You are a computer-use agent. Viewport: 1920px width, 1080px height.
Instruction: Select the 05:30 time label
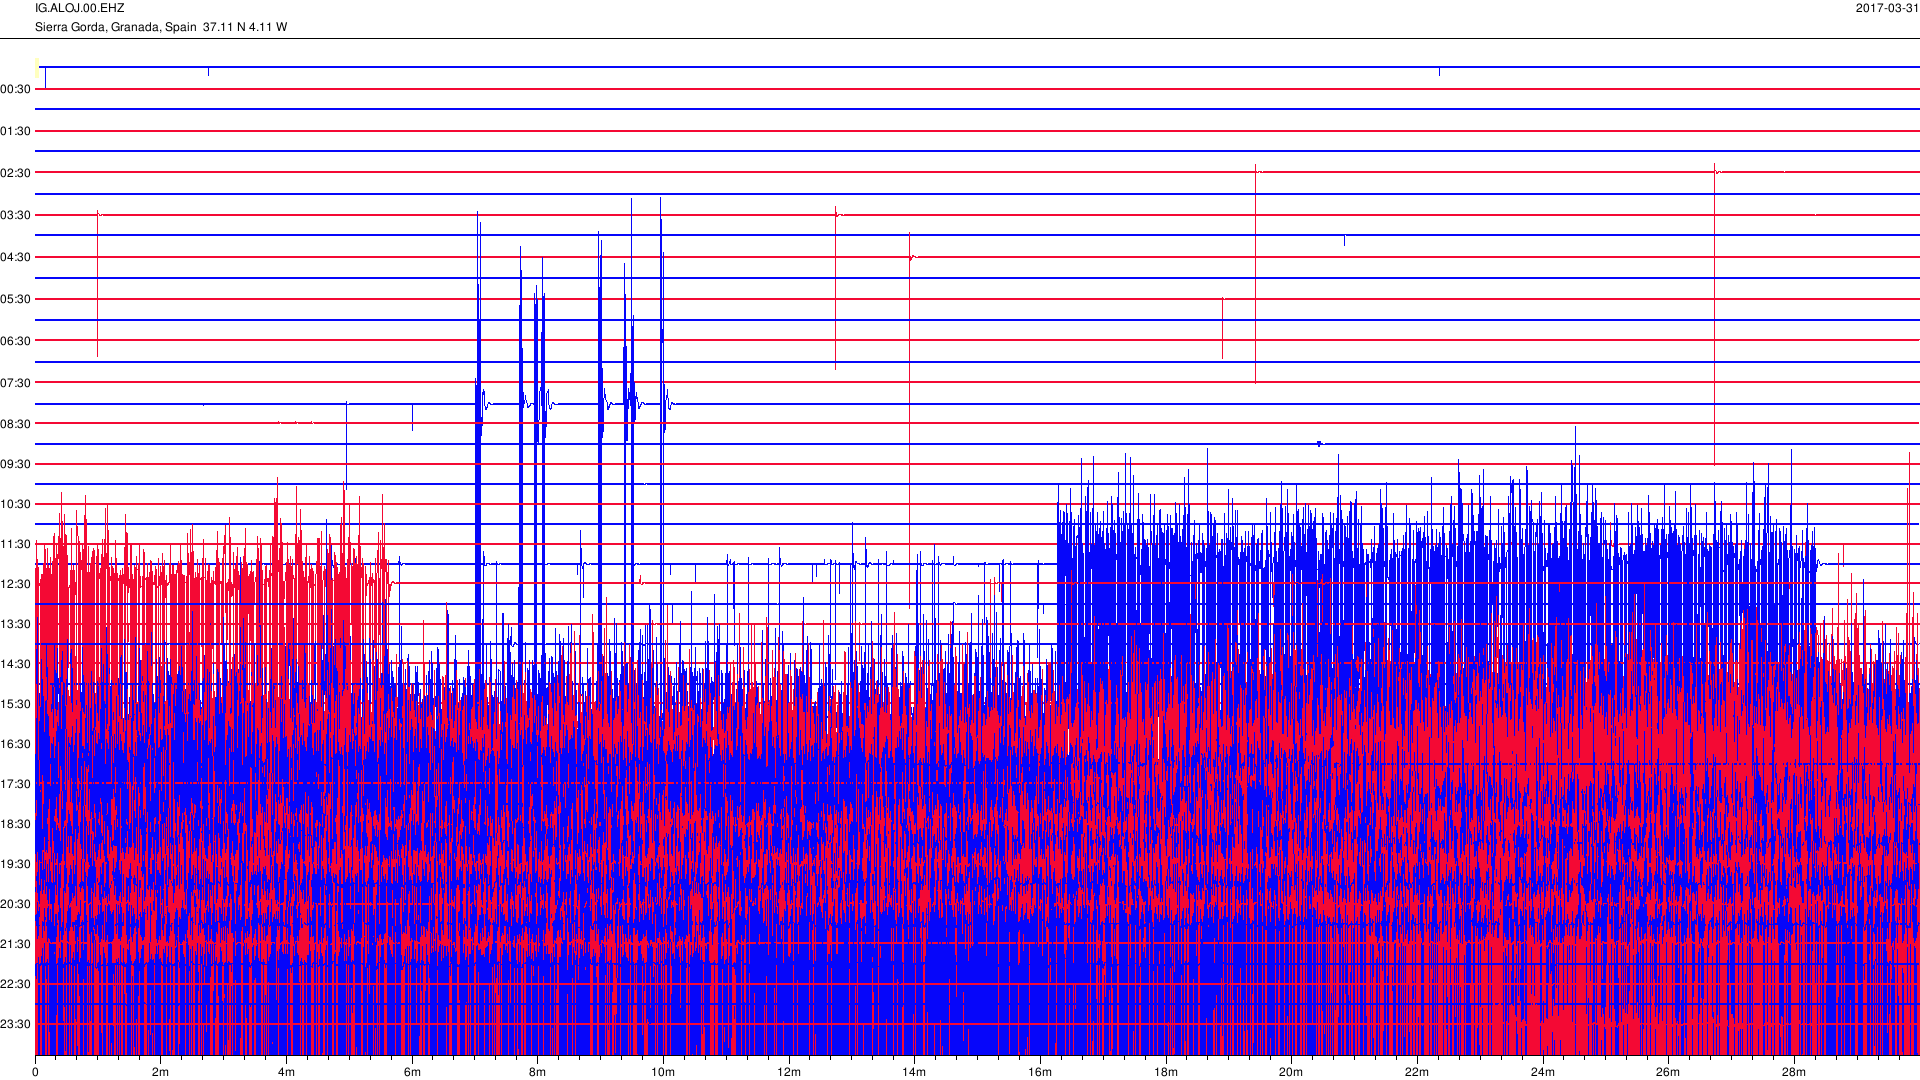16,299
